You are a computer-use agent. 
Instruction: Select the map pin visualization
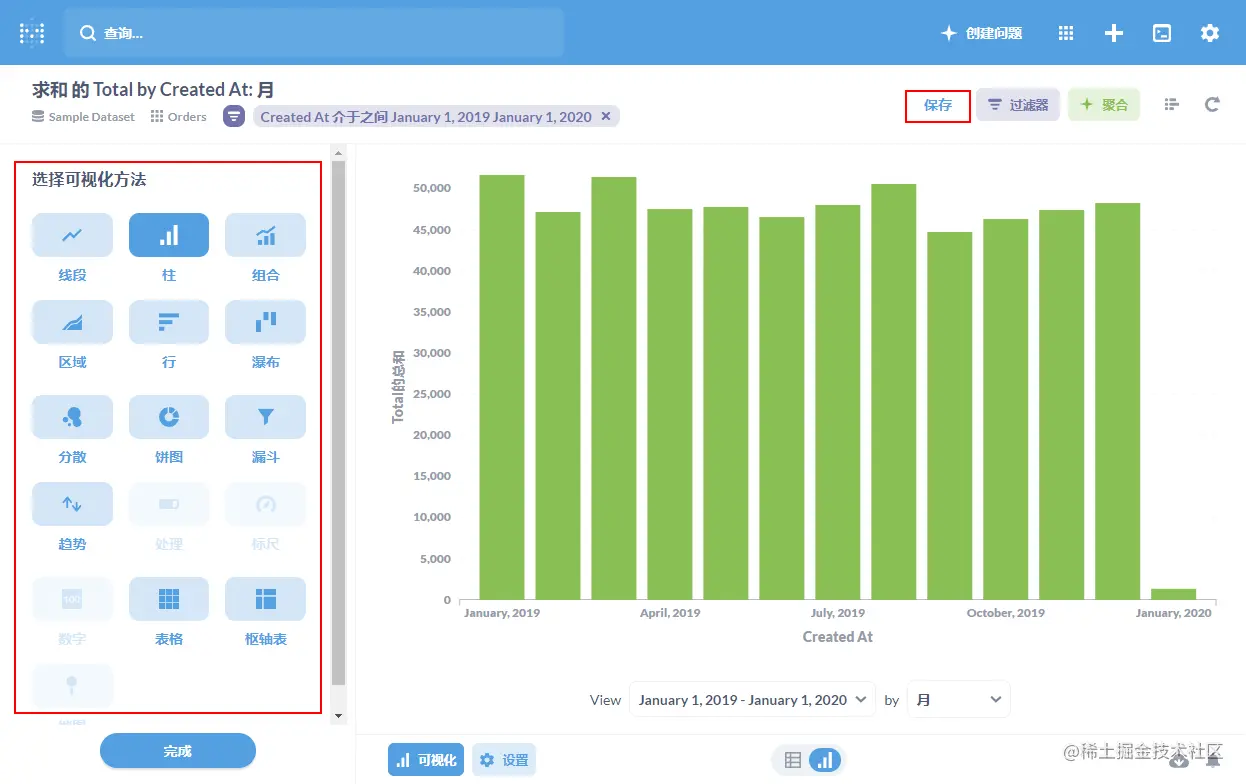[72, 686]
